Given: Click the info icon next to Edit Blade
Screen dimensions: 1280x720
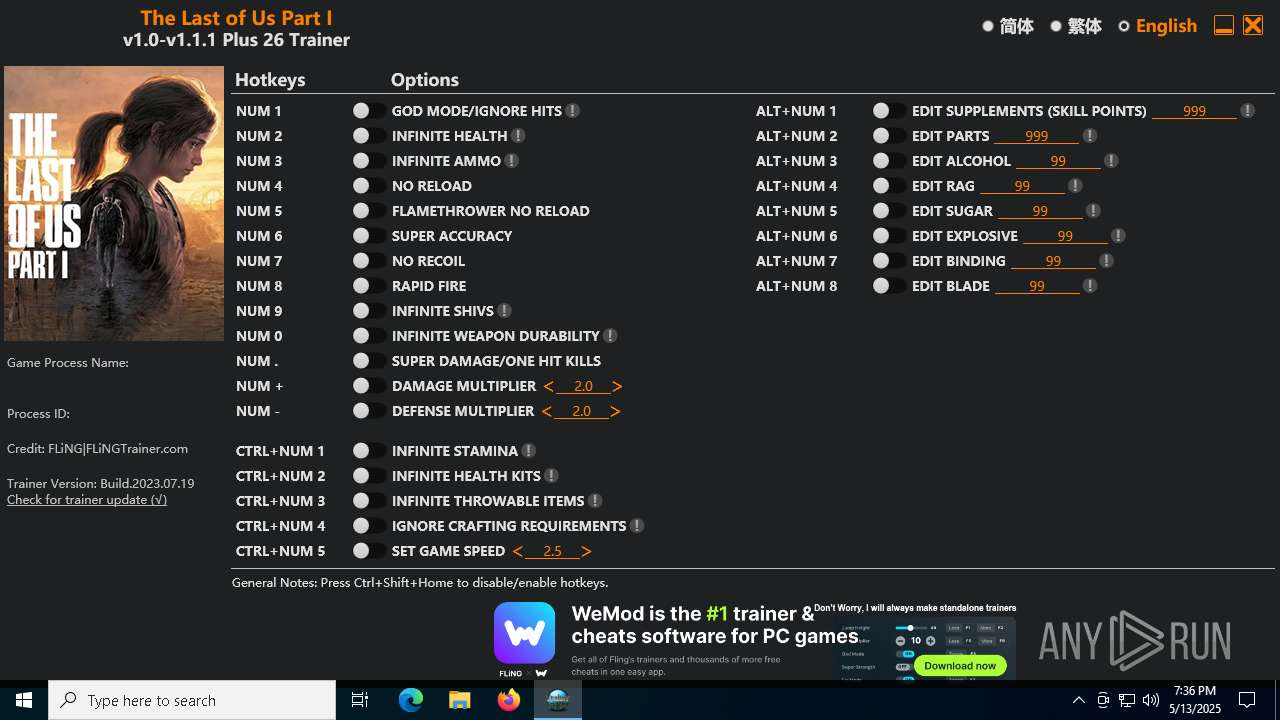Looking at the screenshot, I should pyautogui.click(x=1089, y=286).
